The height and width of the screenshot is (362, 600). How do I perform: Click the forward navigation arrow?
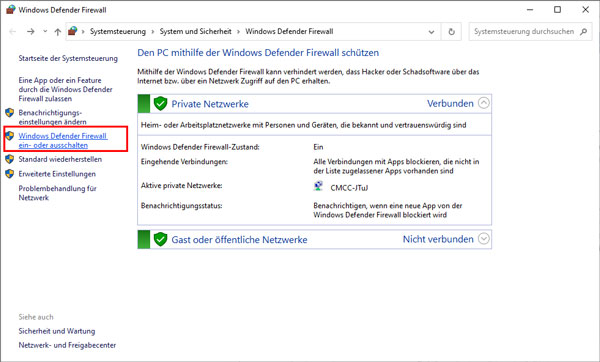coord(31,32)
